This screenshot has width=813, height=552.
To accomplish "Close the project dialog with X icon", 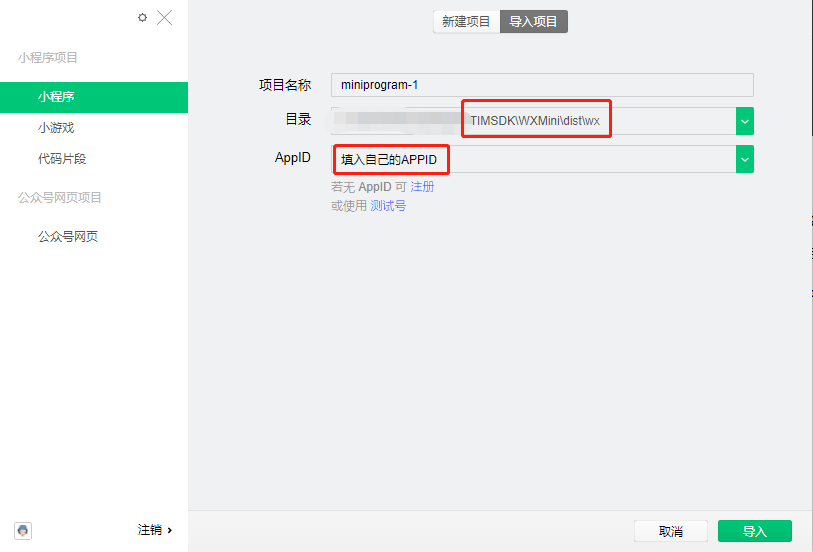I will pyautogui.click(x=164, y=18).
